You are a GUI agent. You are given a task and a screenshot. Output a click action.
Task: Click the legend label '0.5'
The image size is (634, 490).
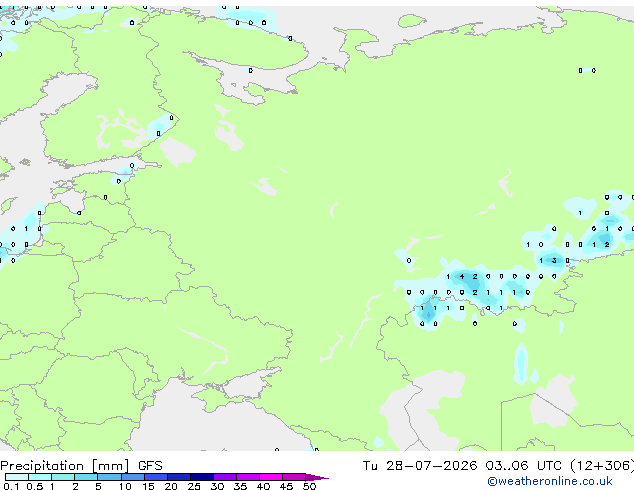[35, 486]
